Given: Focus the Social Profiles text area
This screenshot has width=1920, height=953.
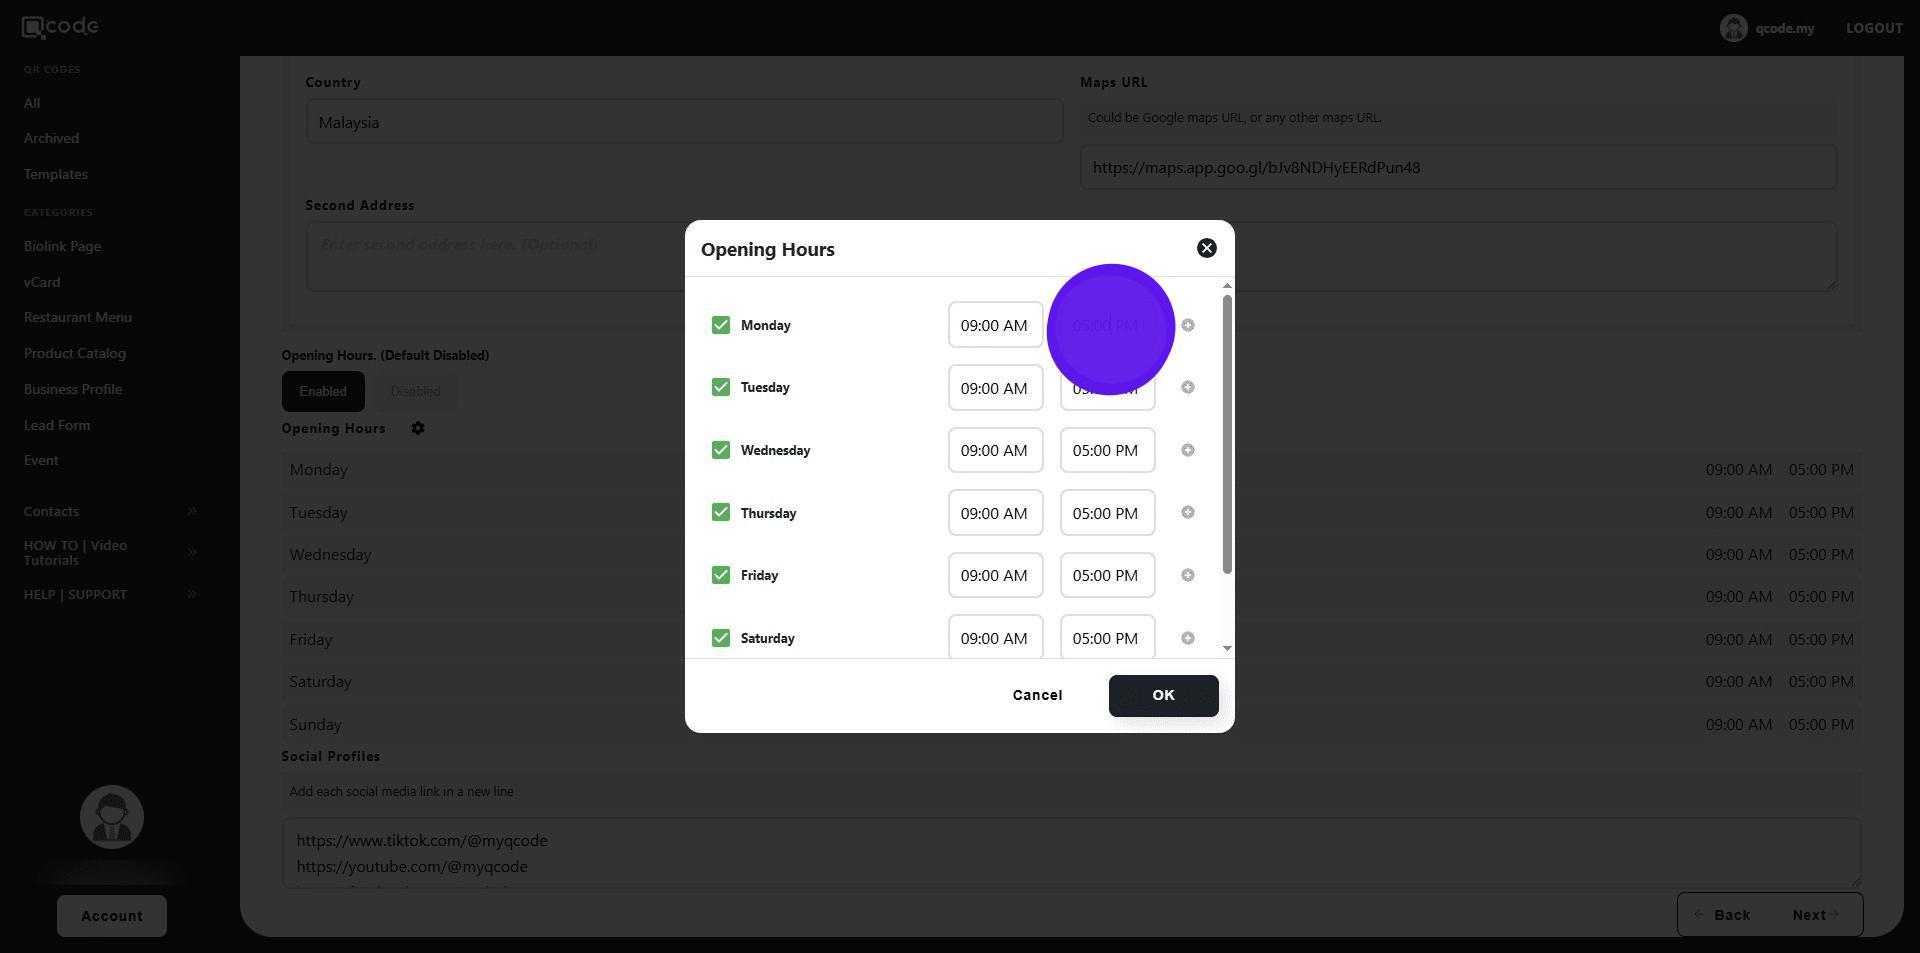Looking at the screenshot, I should (x=1071, y=853).
